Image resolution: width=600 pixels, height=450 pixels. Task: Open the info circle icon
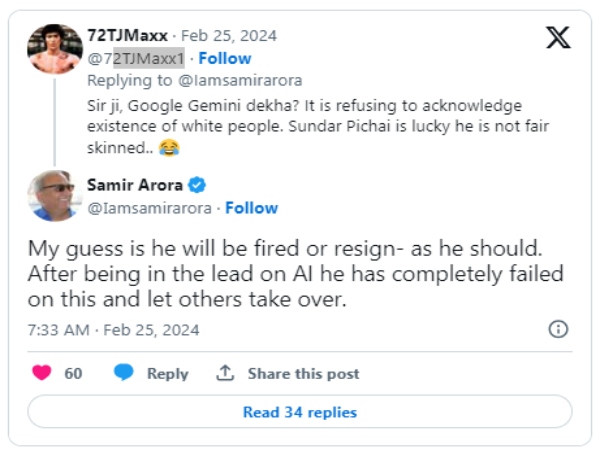coord(559,329)
